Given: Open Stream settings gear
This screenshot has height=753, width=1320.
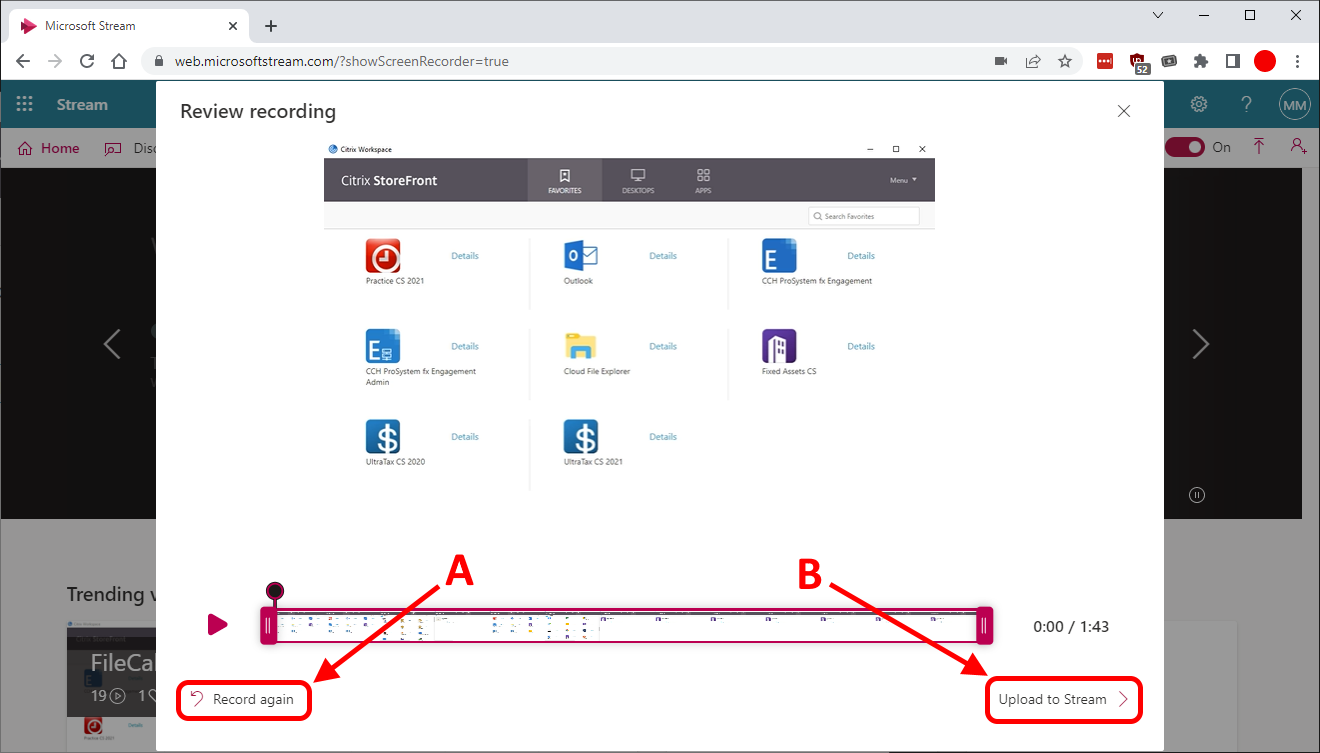Looking at the screenshot, I should click(x=1198, y=105).
